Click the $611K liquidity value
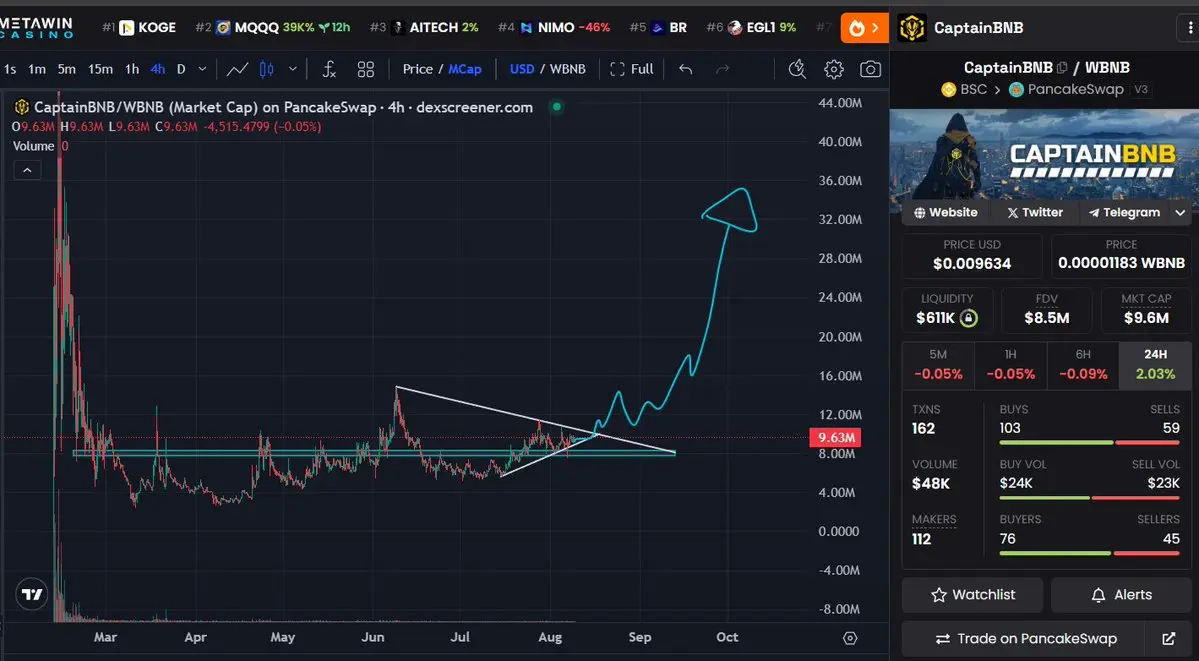This screenshot has height=661, width=1199. tap(935, 317)
